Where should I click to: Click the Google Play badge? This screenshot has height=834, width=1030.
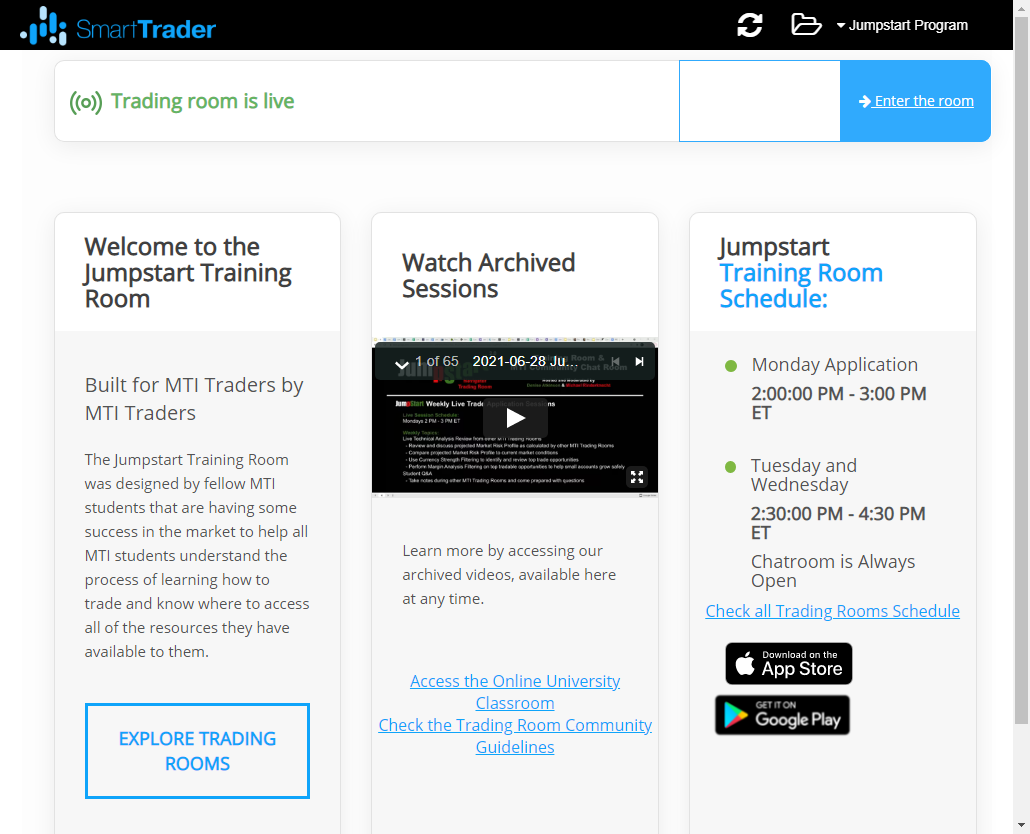pos(782,714)
